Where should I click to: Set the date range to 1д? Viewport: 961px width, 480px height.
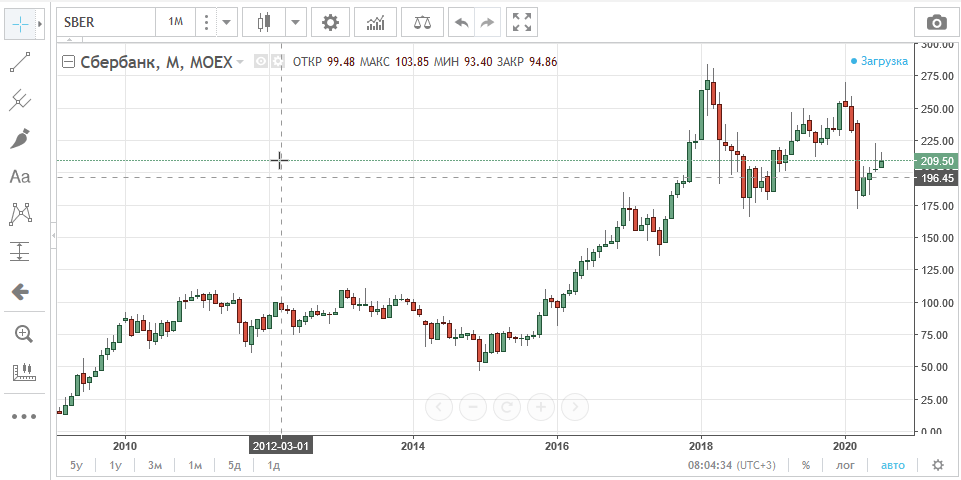click(x=273, y=465)
